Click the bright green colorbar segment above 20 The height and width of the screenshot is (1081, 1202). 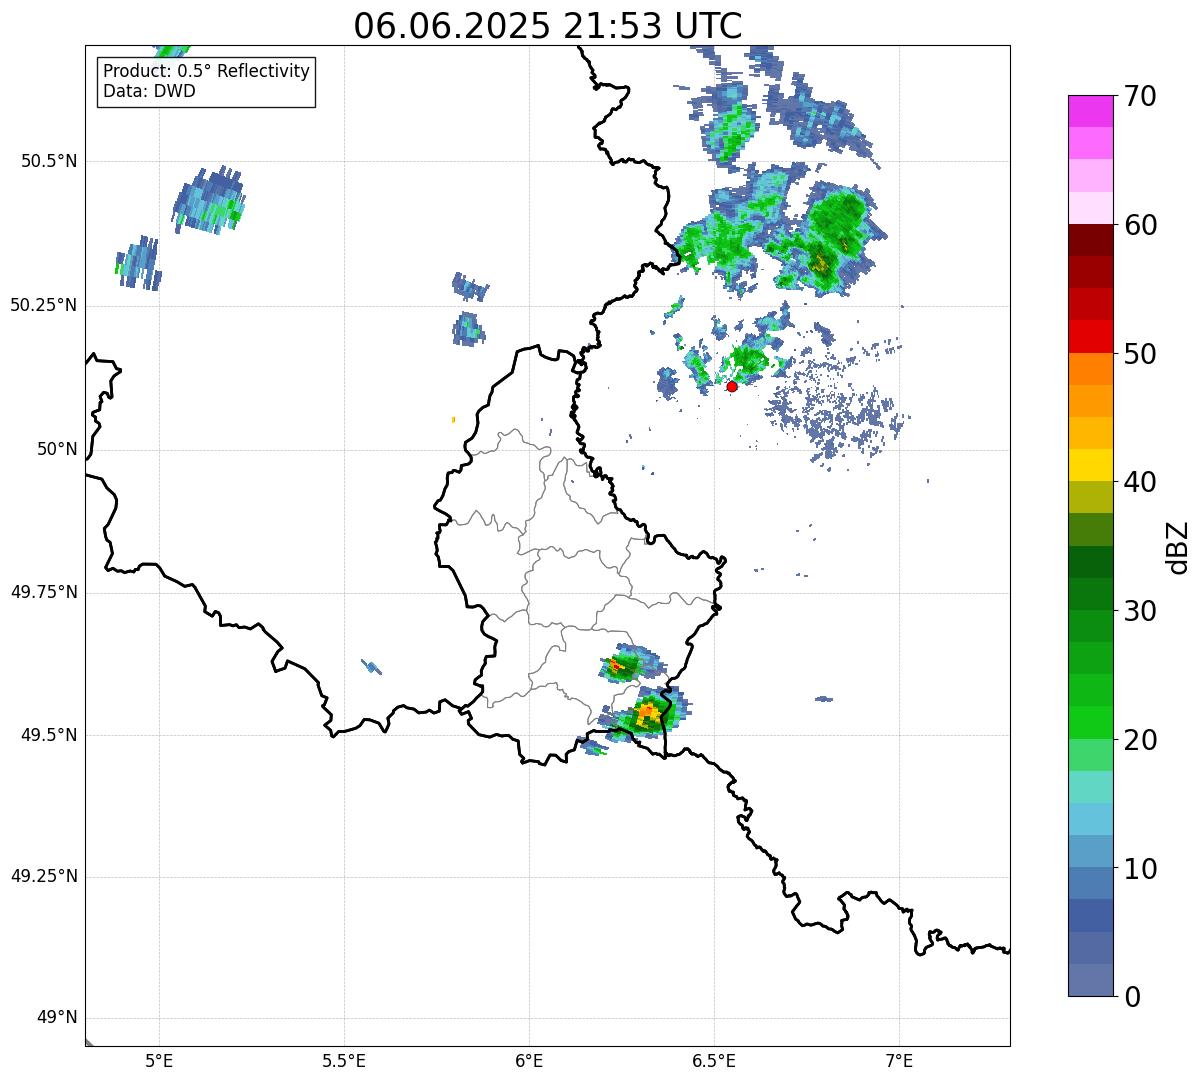click(1090, 722)
